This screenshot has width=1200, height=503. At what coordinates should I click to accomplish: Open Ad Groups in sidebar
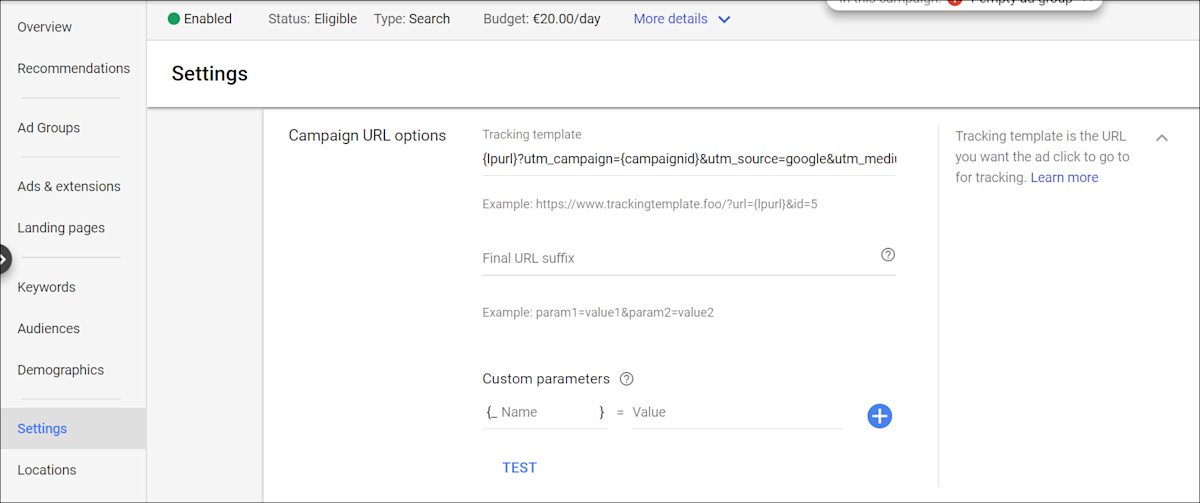point(48,127)
